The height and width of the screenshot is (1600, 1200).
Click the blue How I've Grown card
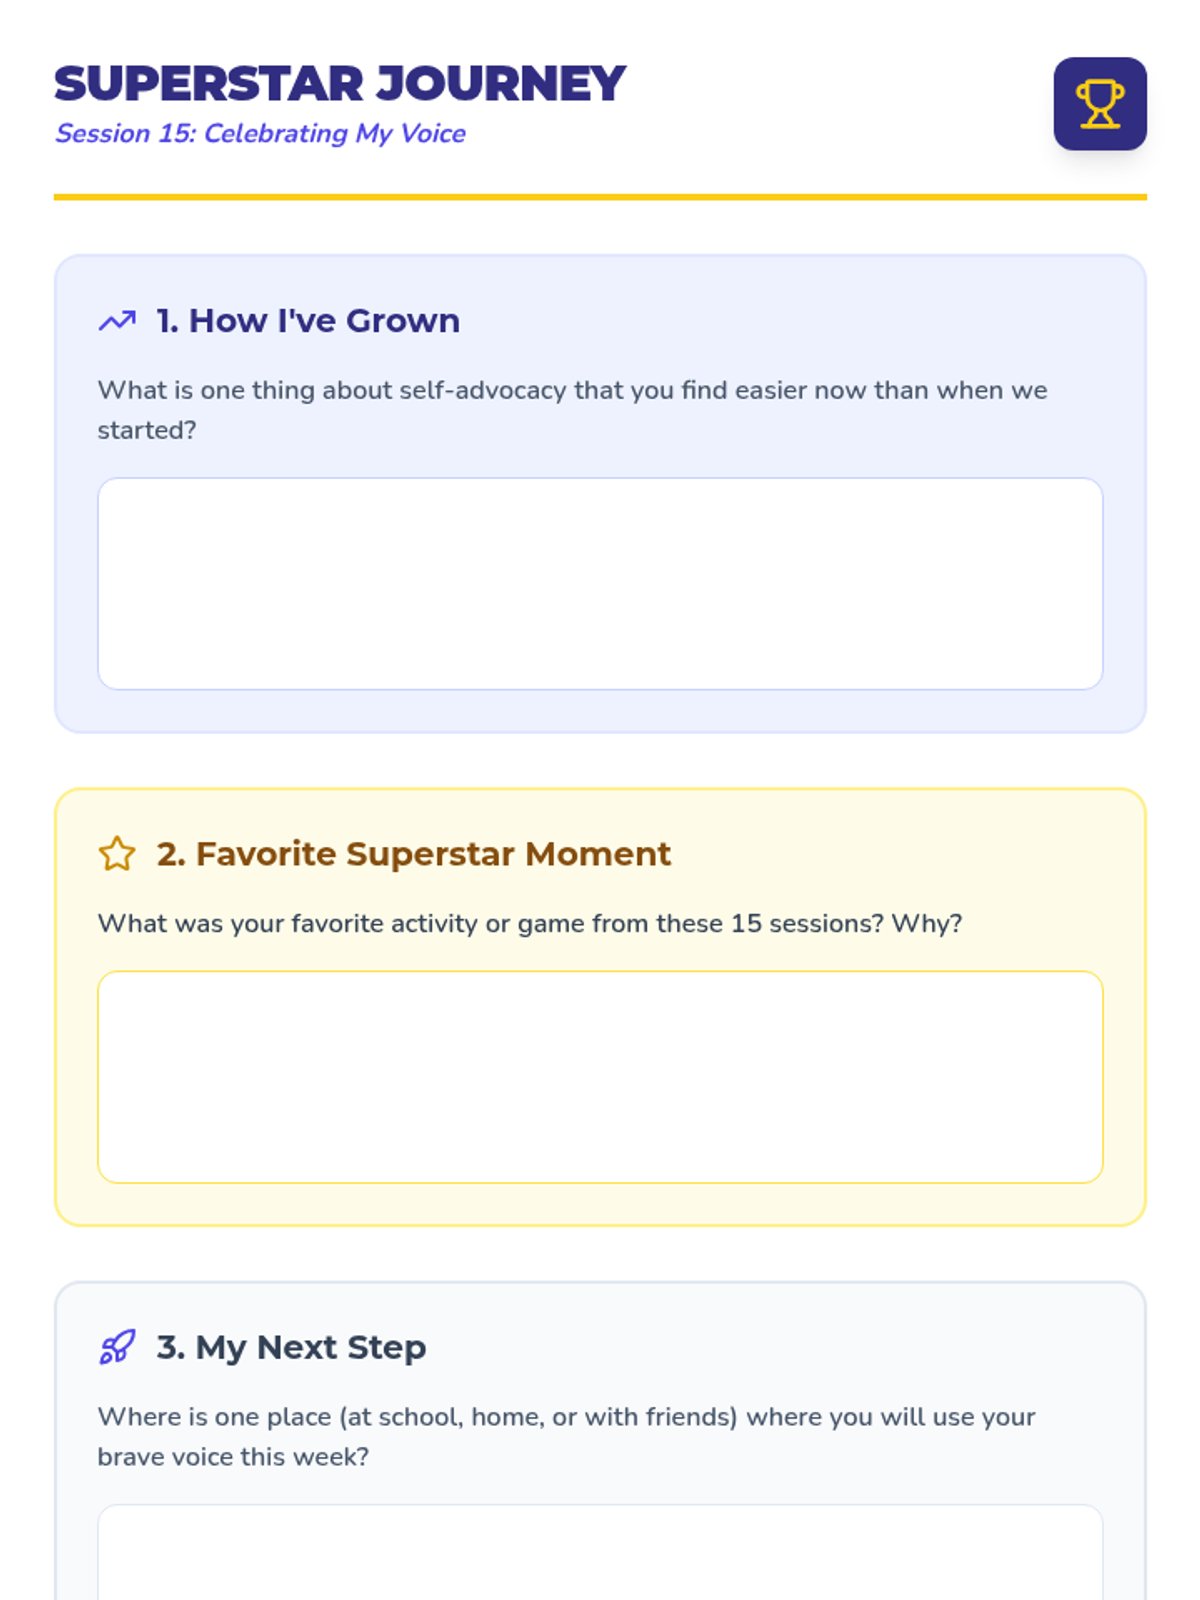click(600, 494)
